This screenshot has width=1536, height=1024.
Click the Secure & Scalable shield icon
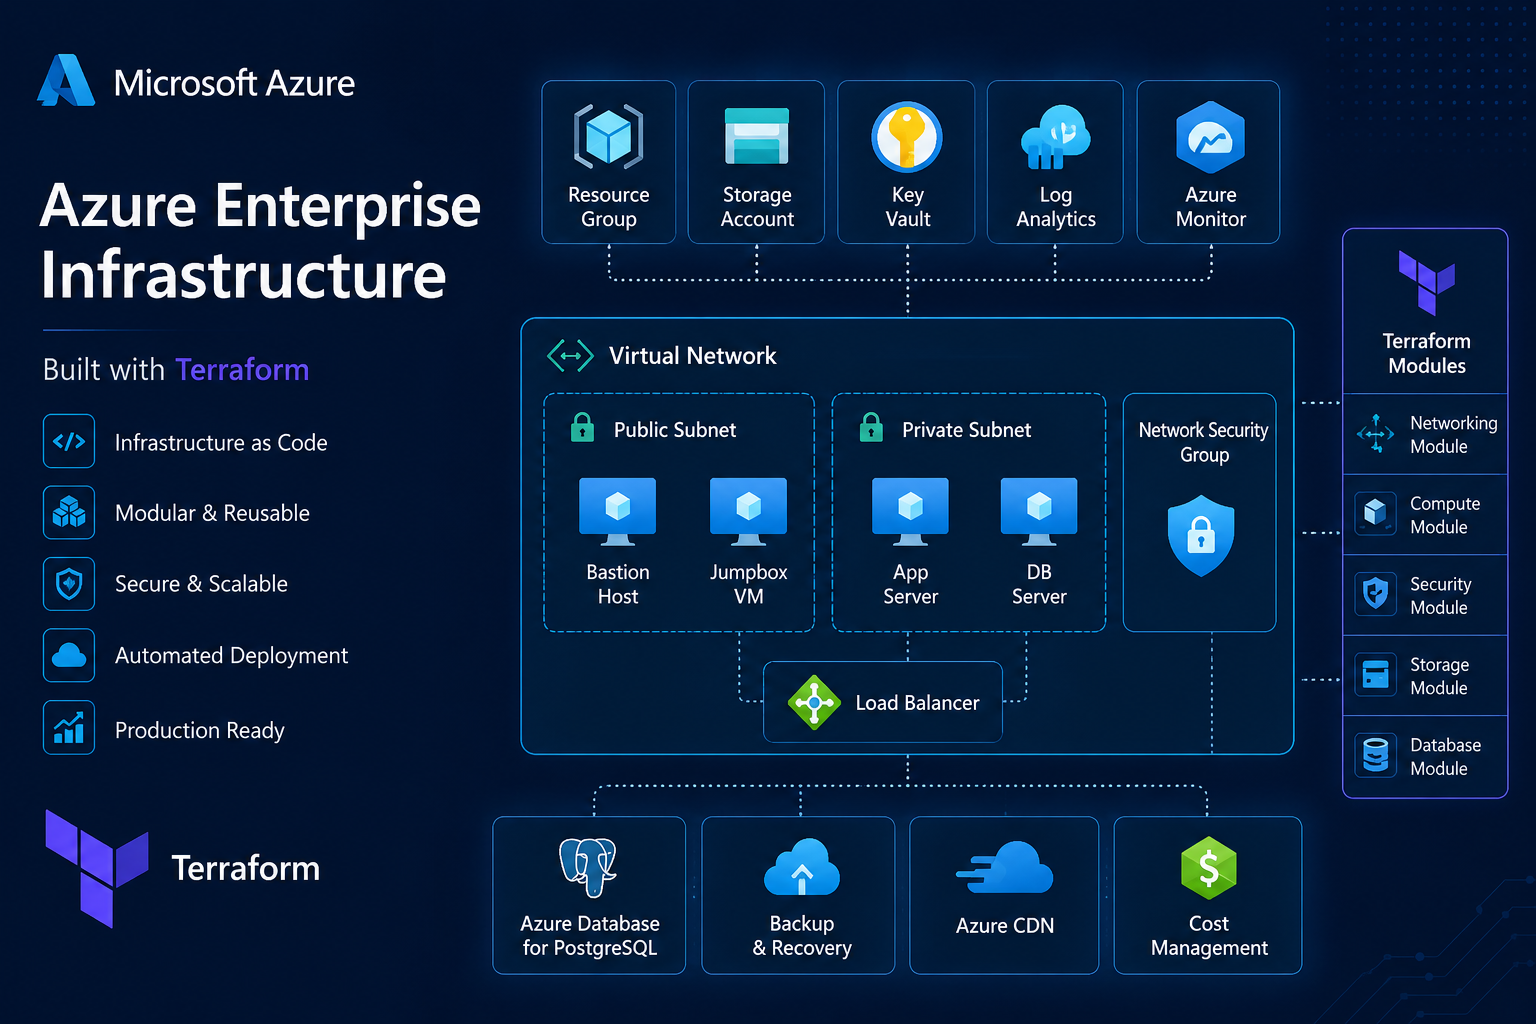(x=69, y=584)
